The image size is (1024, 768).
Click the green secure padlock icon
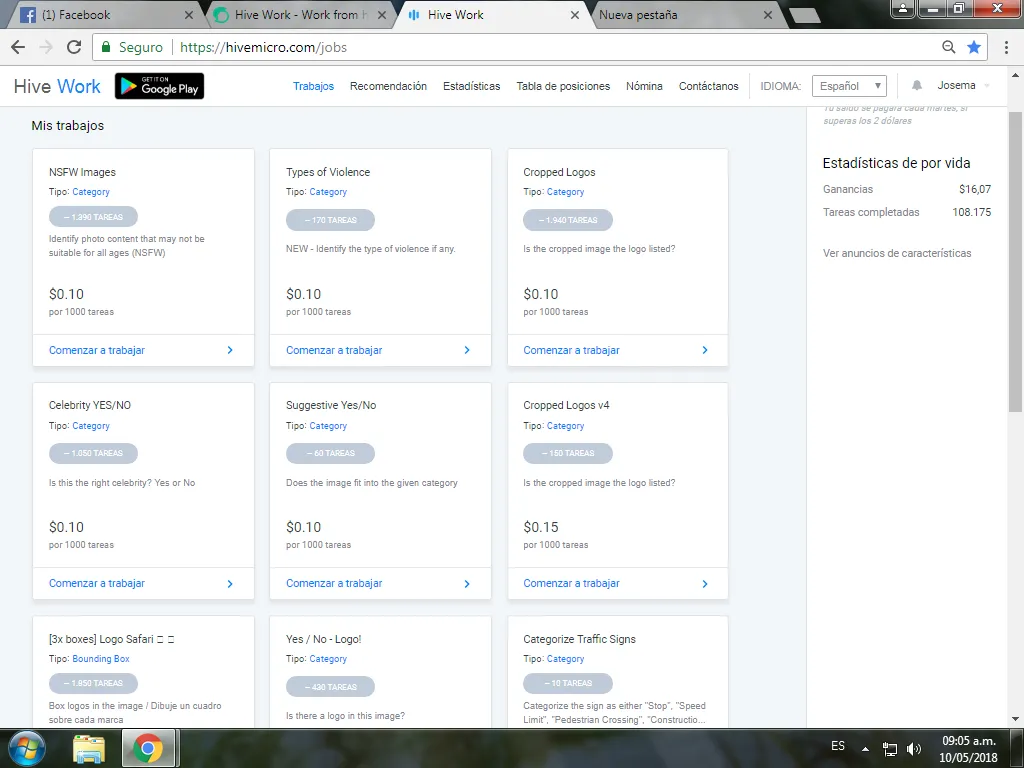(106, 47)
